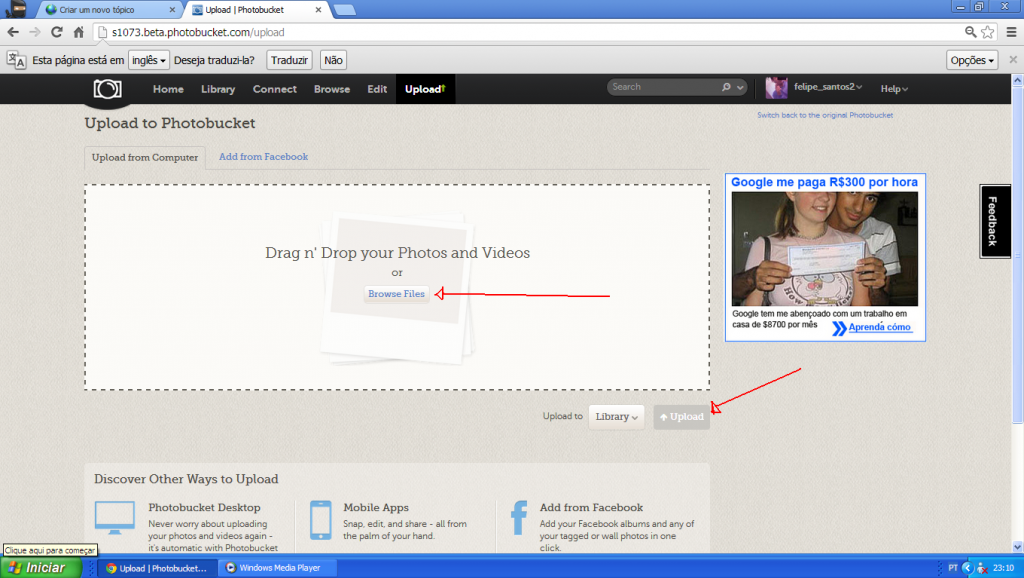Screen dimensions: 1024x578
Task: Click the translate language icon
Action: point(16,60)
